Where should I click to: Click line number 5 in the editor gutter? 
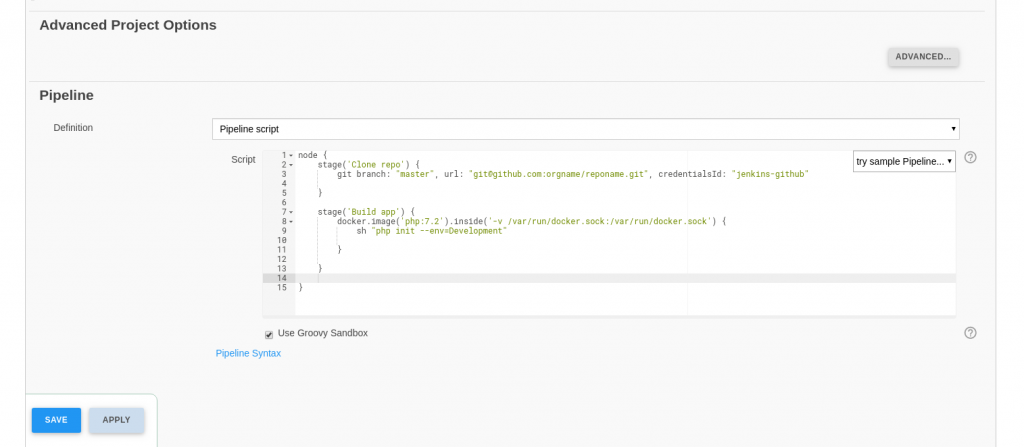284,193
